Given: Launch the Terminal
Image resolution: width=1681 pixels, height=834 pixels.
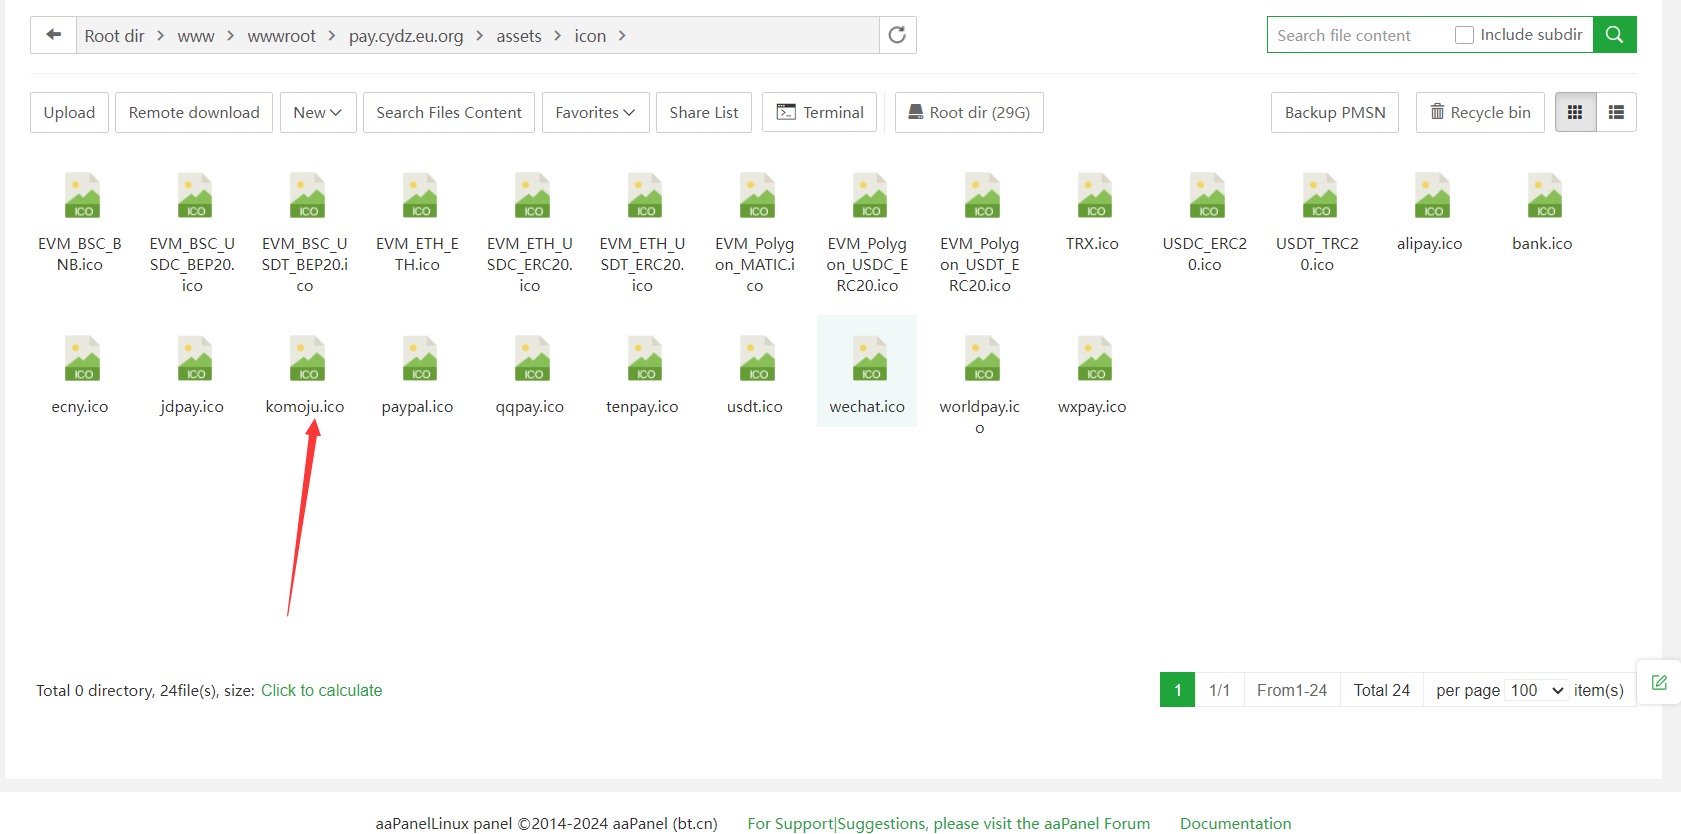Looking at the screenshot, I should click(x=820, y=112).
